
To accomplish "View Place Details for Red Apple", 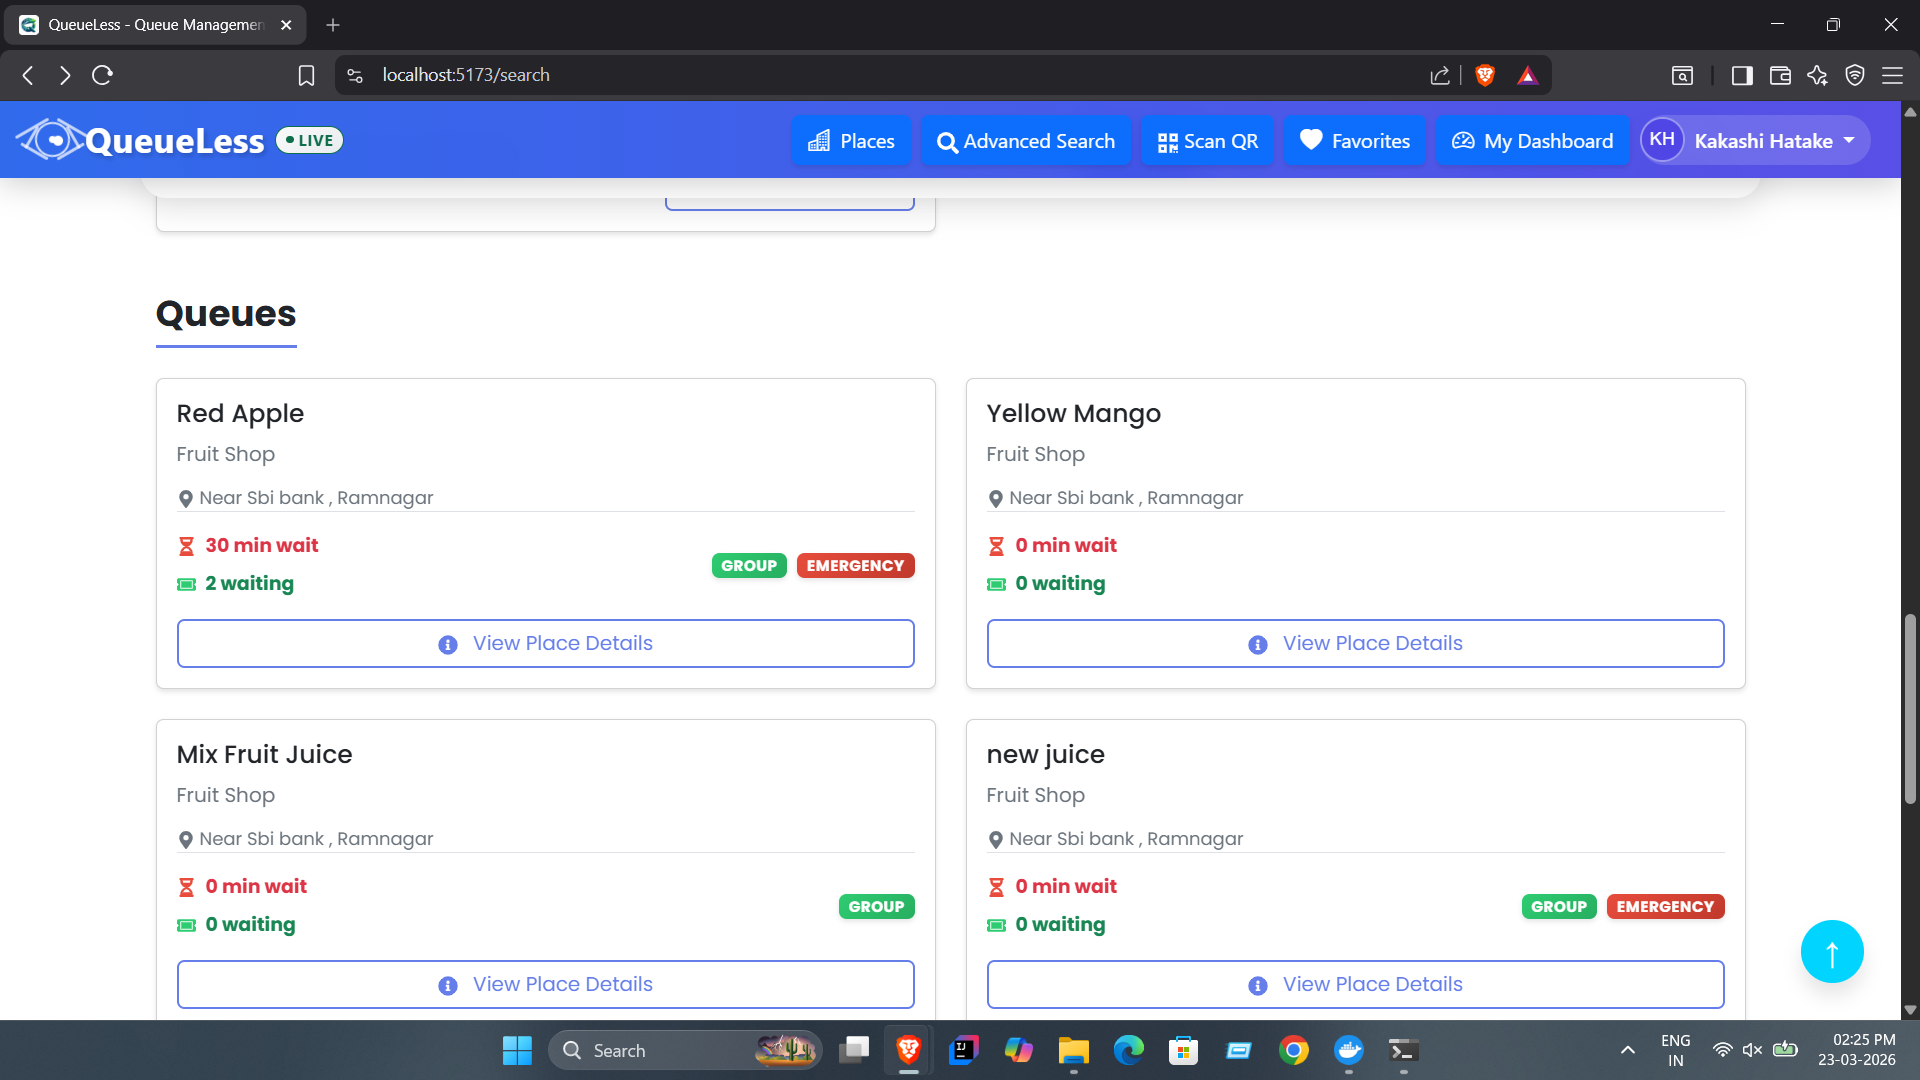I will (545, 643).
